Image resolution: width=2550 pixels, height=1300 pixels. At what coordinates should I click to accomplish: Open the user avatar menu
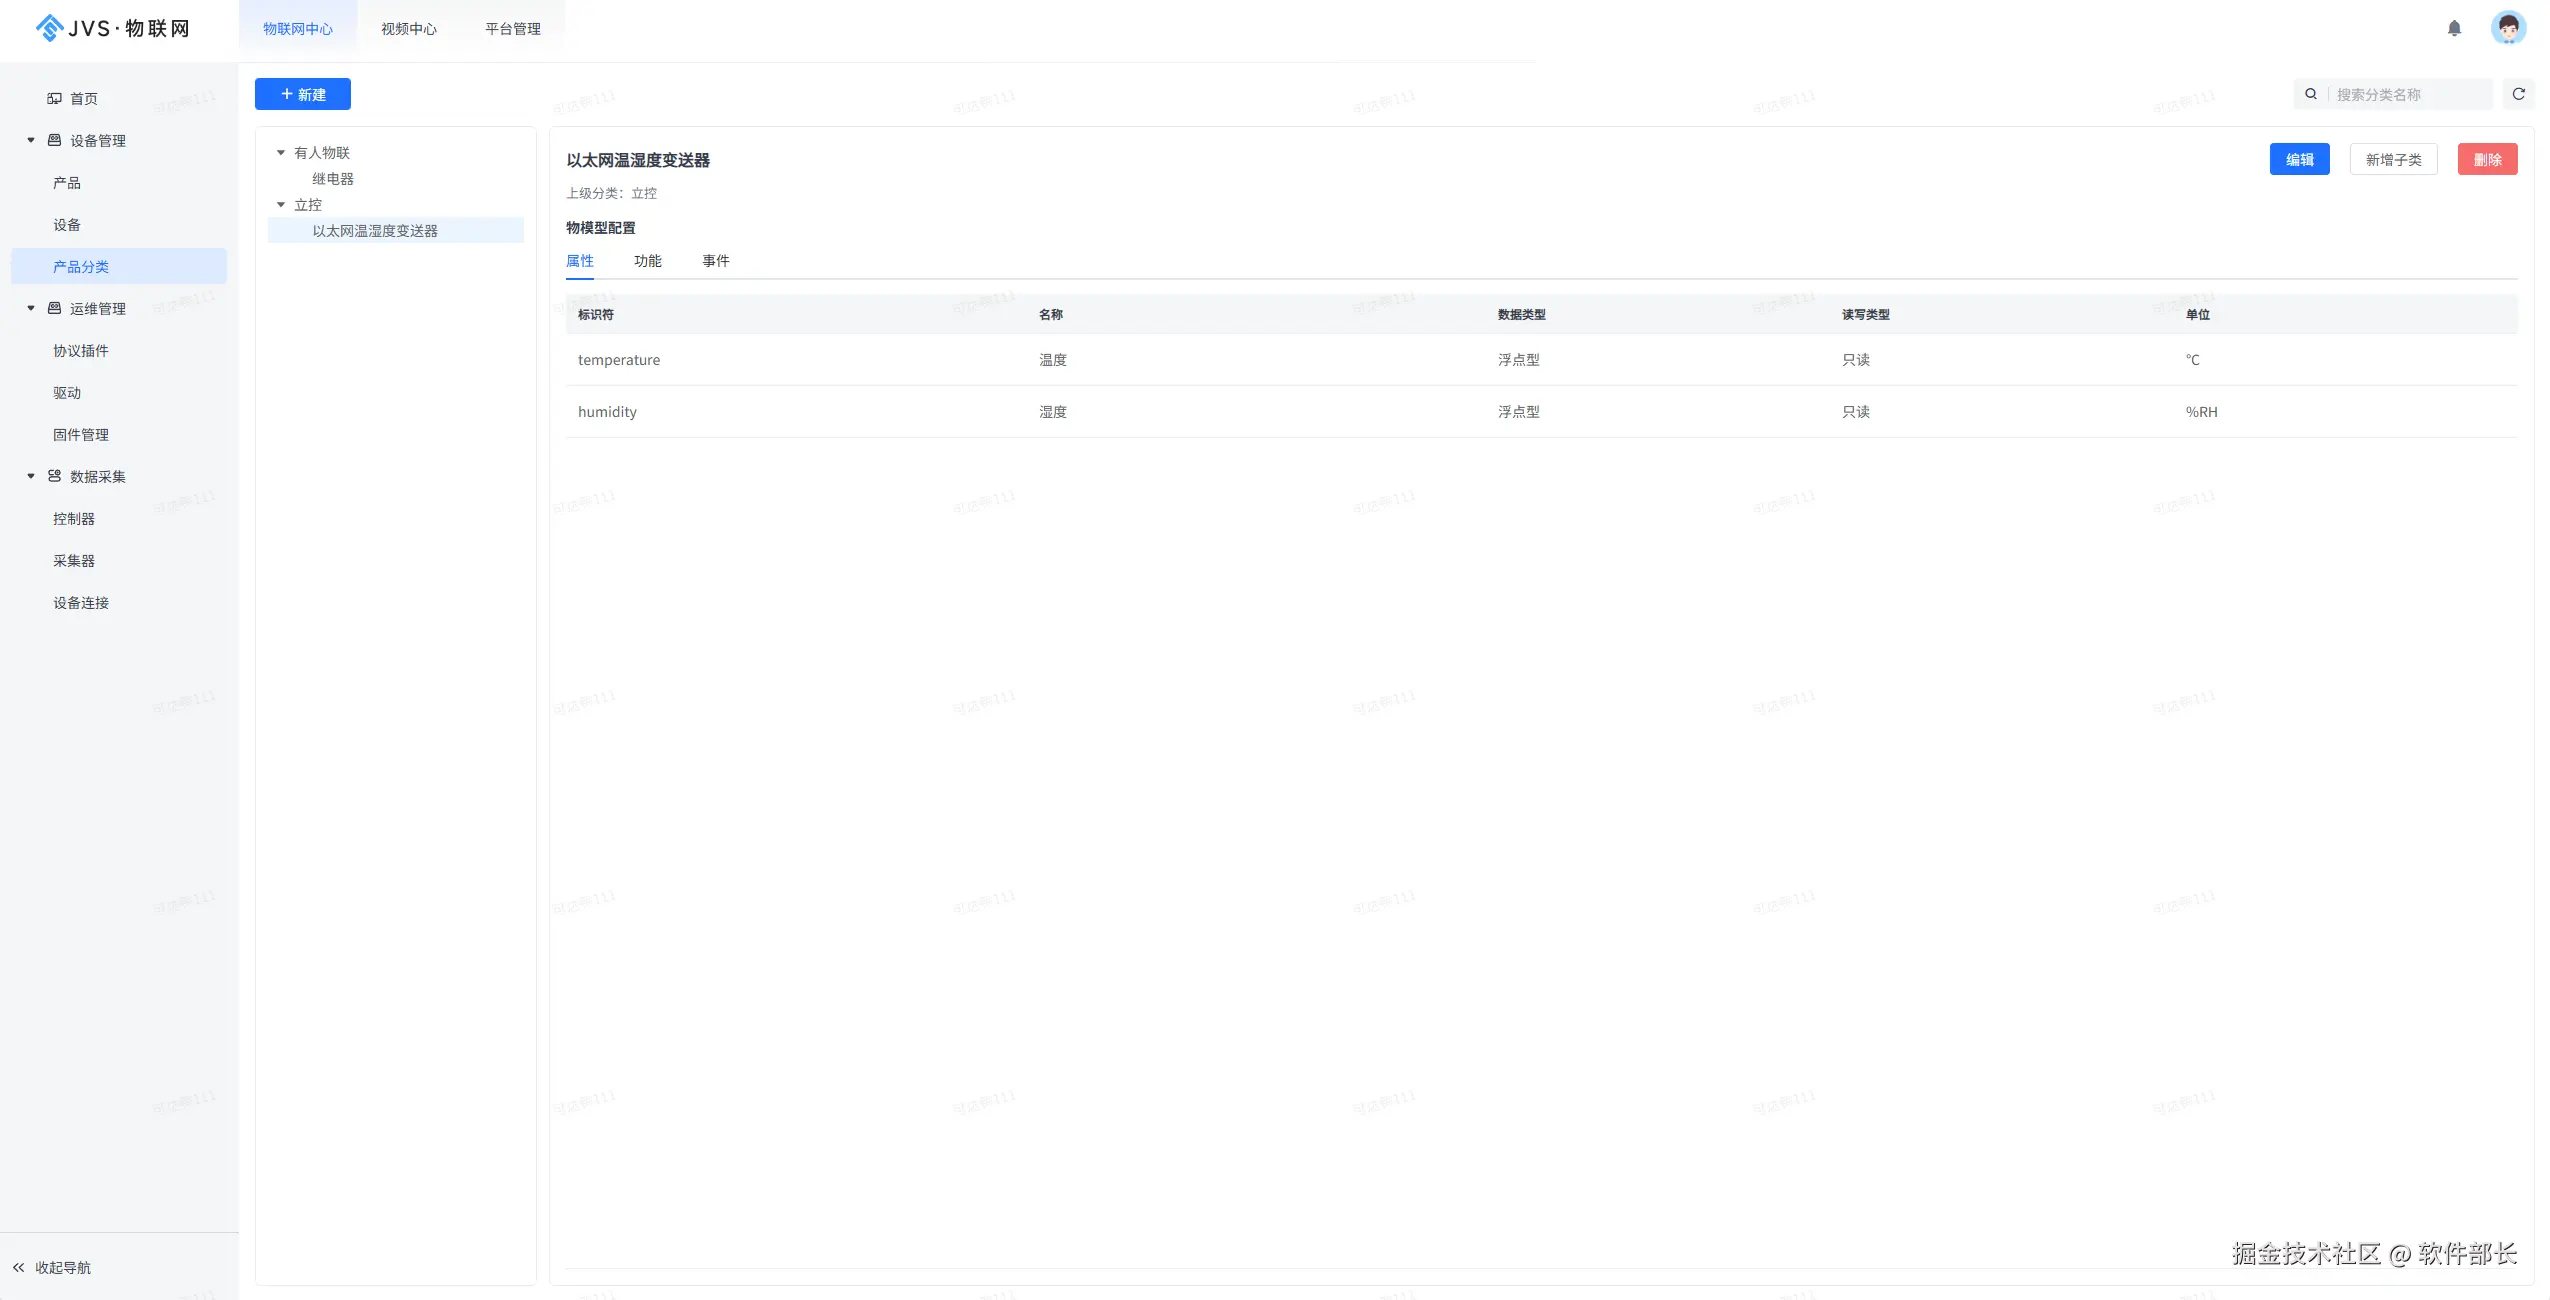pyautogui.click(x=2508, y=27)
